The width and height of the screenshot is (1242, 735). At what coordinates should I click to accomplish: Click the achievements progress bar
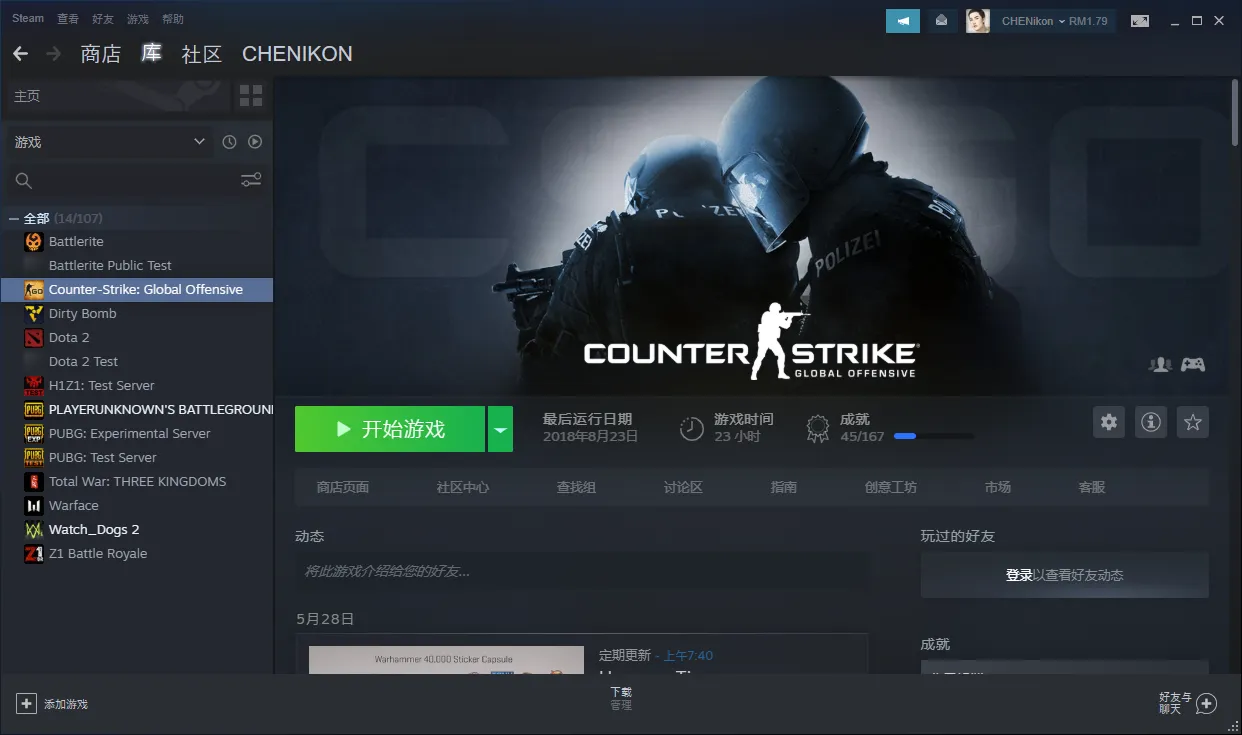(x=933, y=436)
